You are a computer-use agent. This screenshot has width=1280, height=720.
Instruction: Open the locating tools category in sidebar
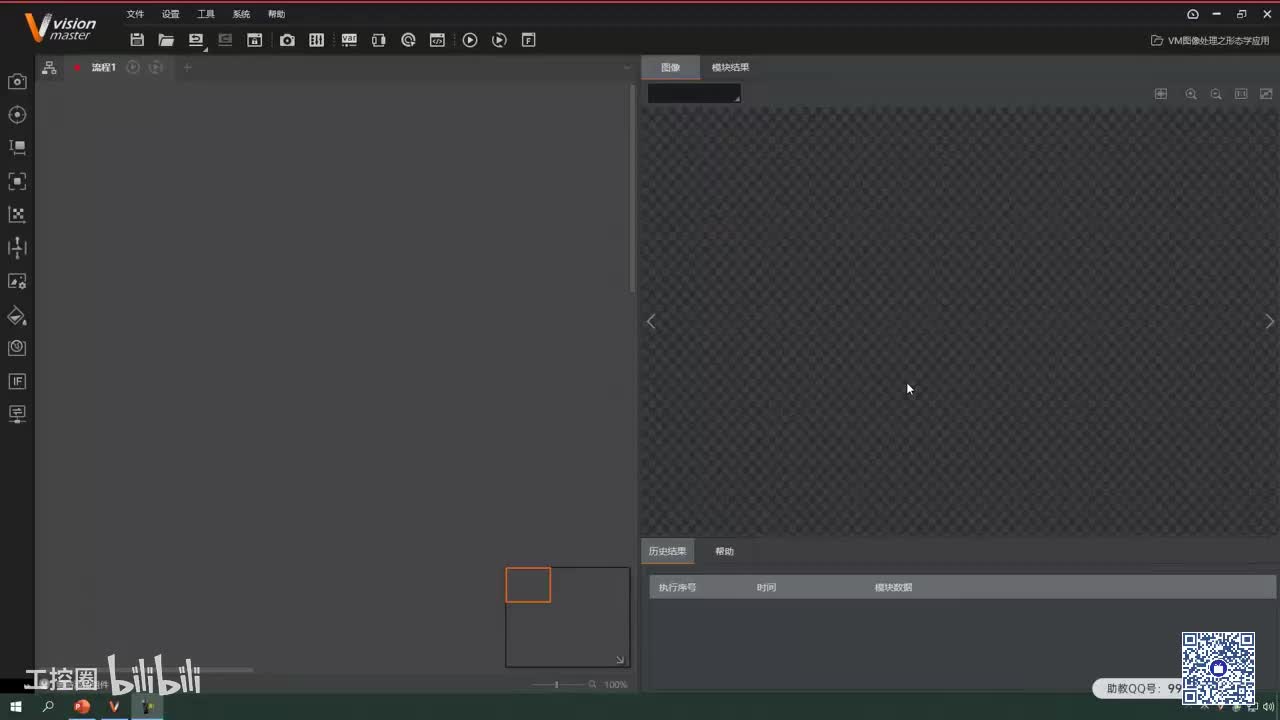pyautogui.click(x=17, y=114)
